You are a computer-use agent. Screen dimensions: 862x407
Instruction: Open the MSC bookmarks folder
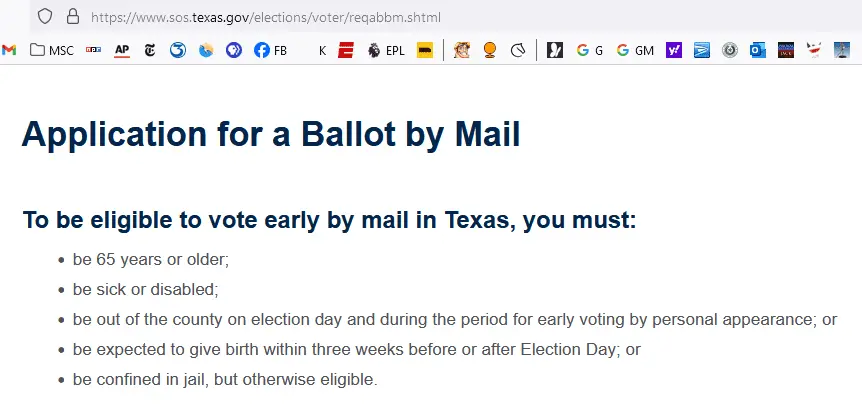coord(52,49)
